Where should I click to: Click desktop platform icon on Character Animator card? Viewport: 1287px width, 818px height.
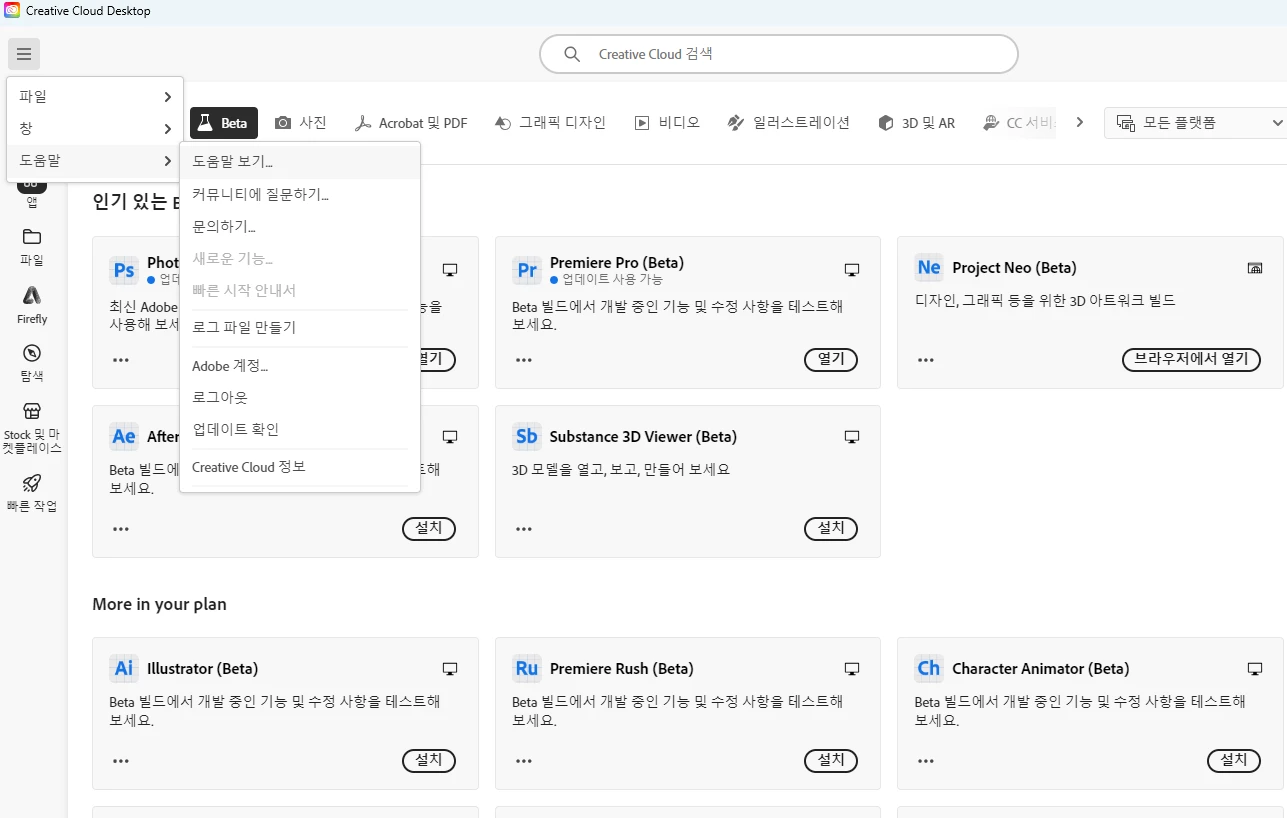[x=1255, y=669]
